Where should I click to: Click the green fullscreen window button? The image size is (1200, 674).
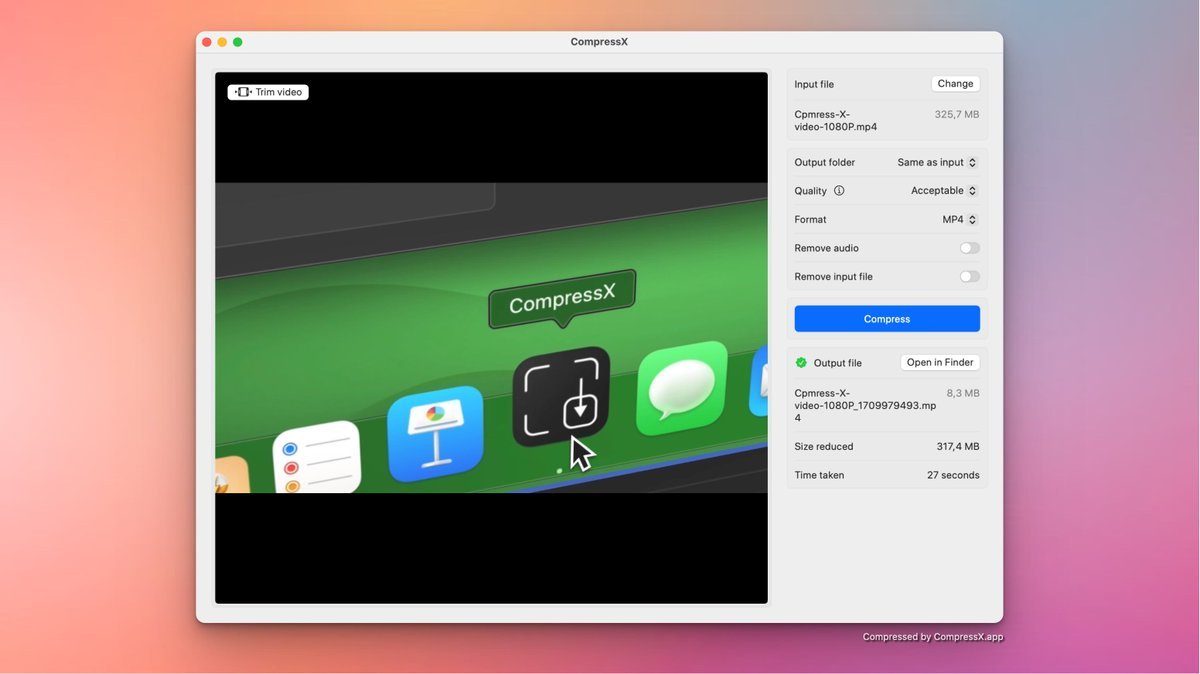238,42
